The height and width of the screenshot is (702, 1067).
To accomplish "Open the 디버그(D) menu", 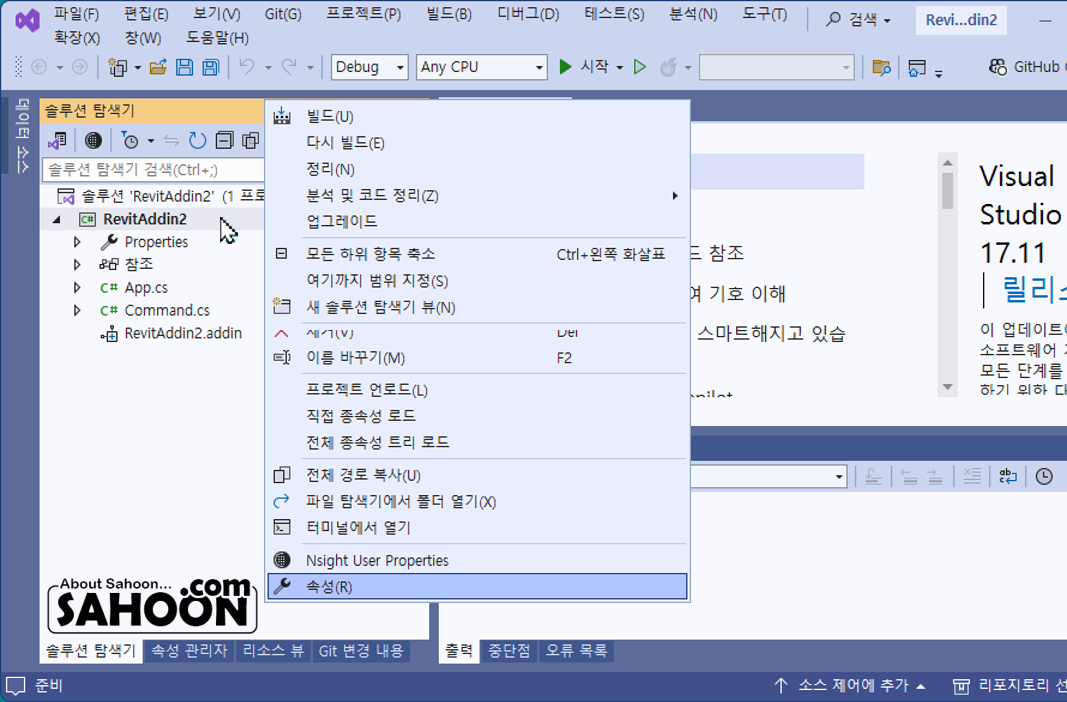I will [528, 14].
